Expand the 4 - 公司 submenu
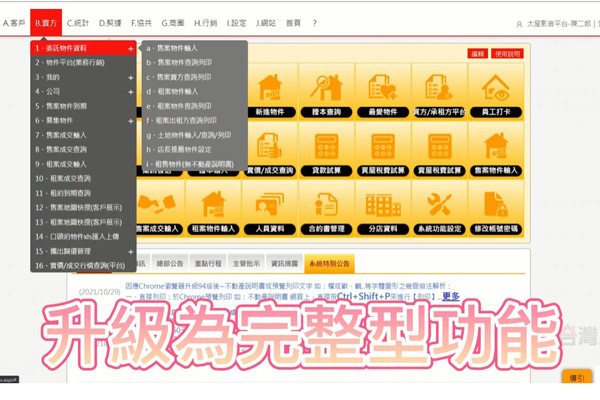600x400 pixels. pyautogui.click(x=130, y=91)
